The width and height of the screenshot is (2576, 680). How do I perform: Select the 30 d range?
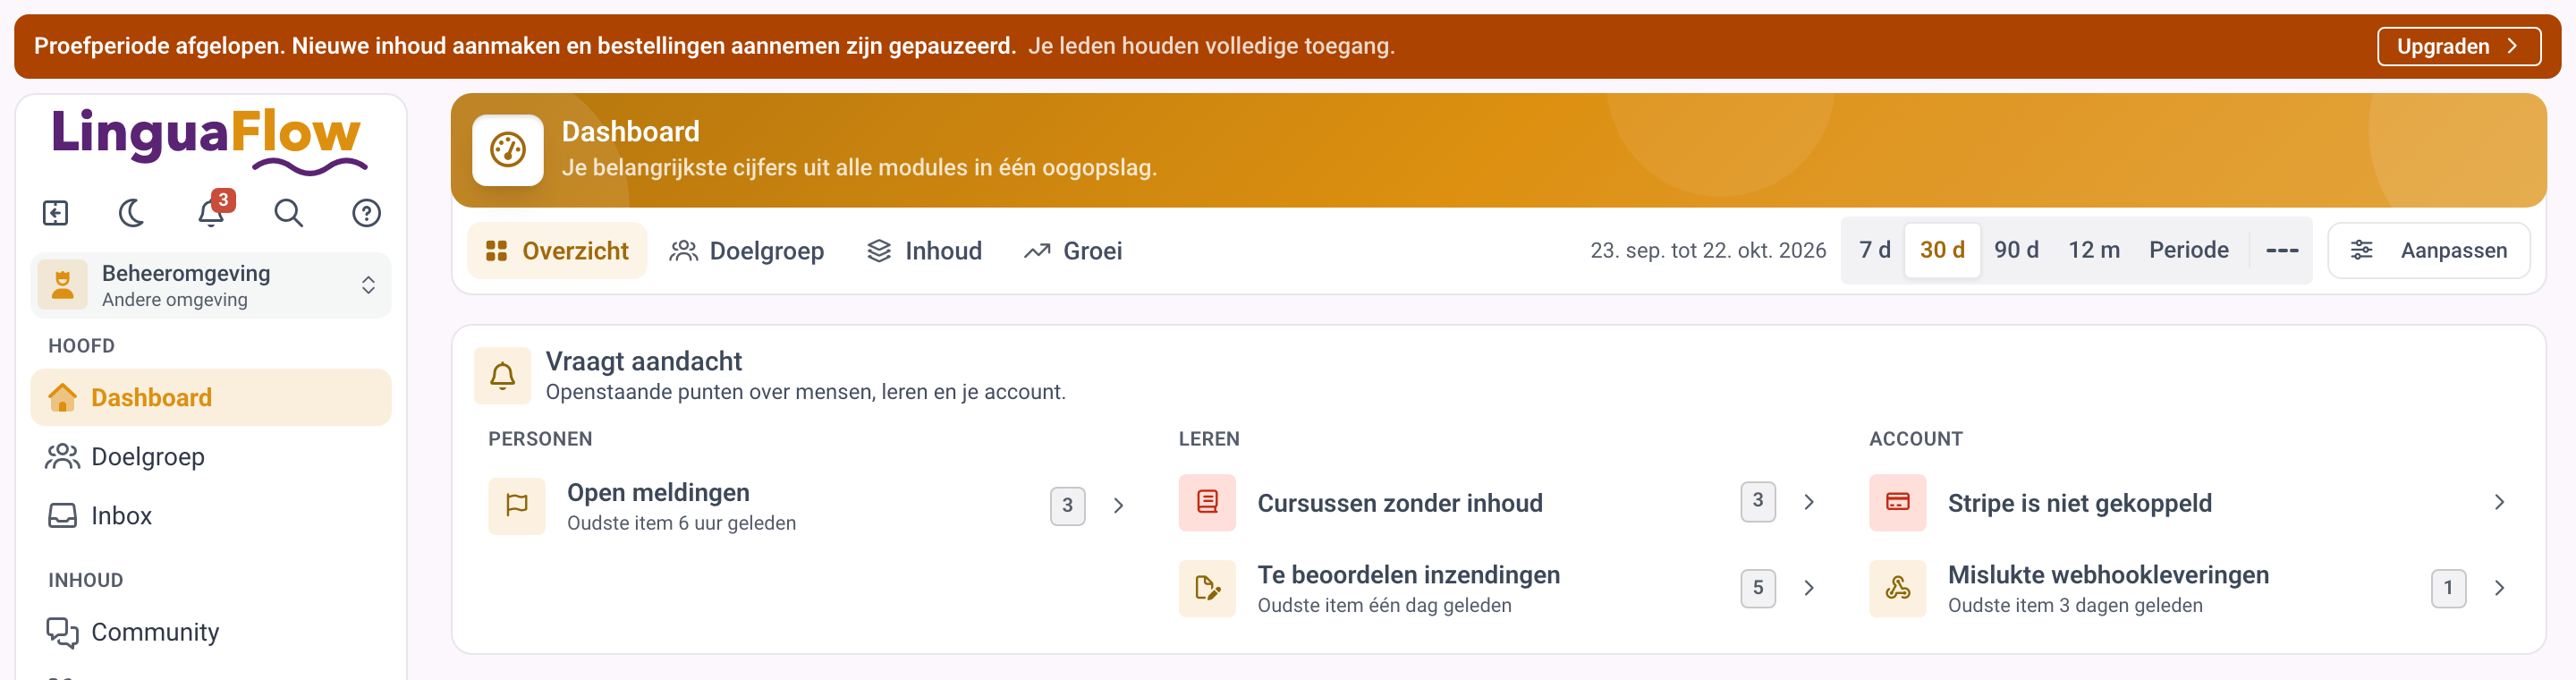tap(1942, 250)
